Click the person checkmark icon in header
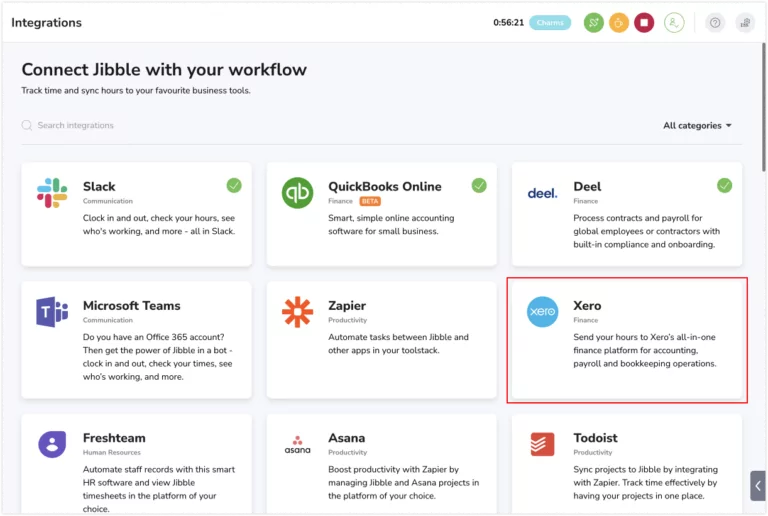 pos(674,23)
